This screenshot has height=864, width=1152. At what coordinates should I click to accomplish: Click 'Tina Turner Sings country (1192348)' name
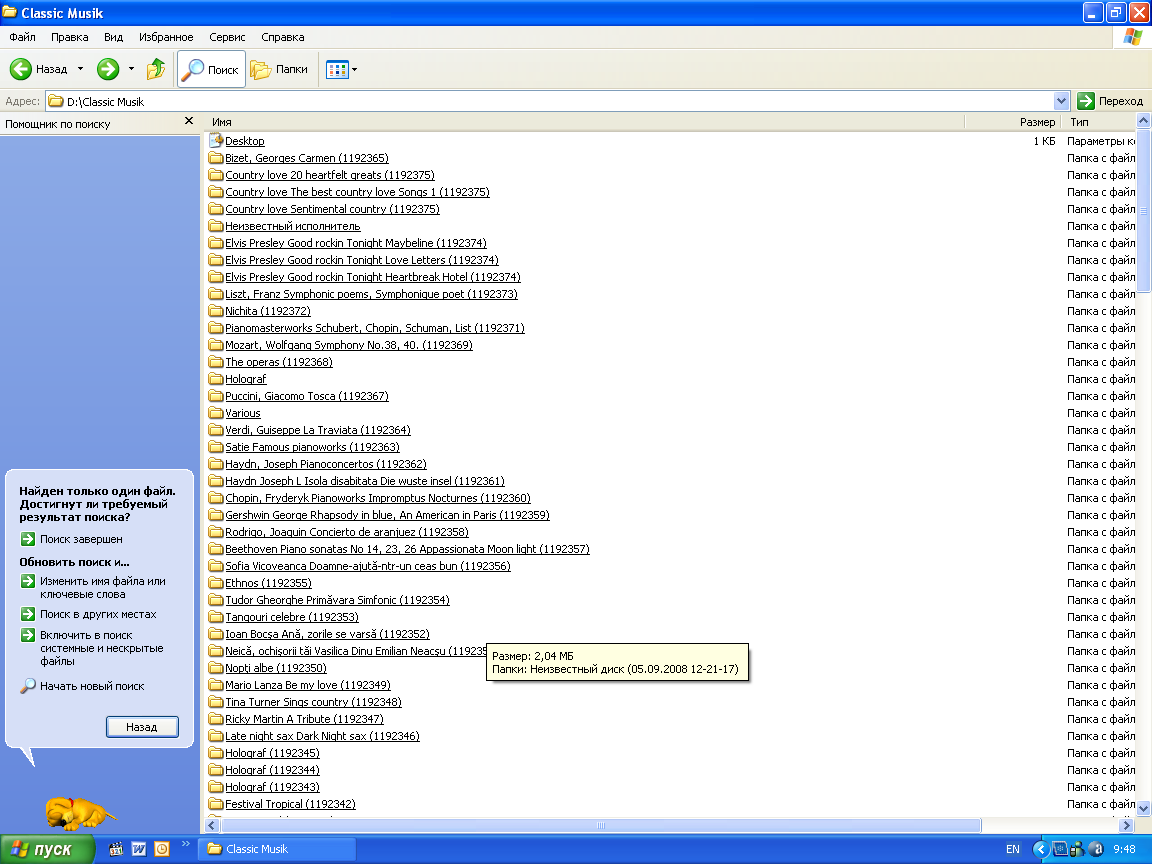(x=313, y=702)
